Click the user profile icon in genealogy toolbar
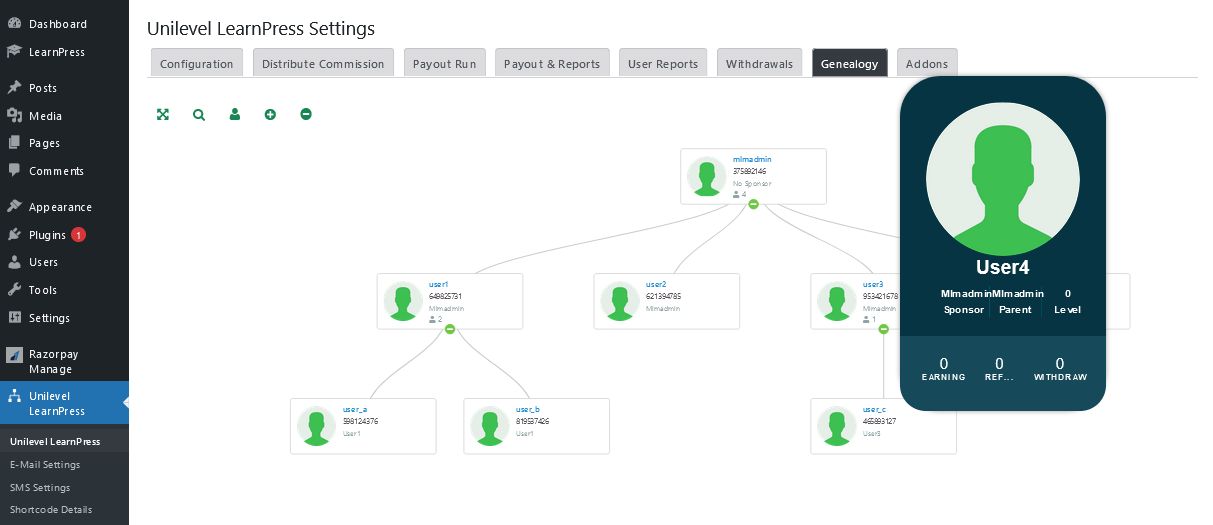1213x525 pixels. 235,115
